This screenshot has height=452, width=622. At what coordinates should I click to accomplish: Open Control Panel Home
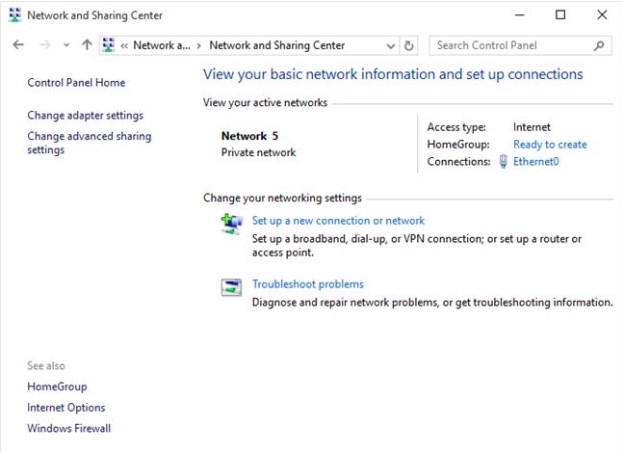76,83
